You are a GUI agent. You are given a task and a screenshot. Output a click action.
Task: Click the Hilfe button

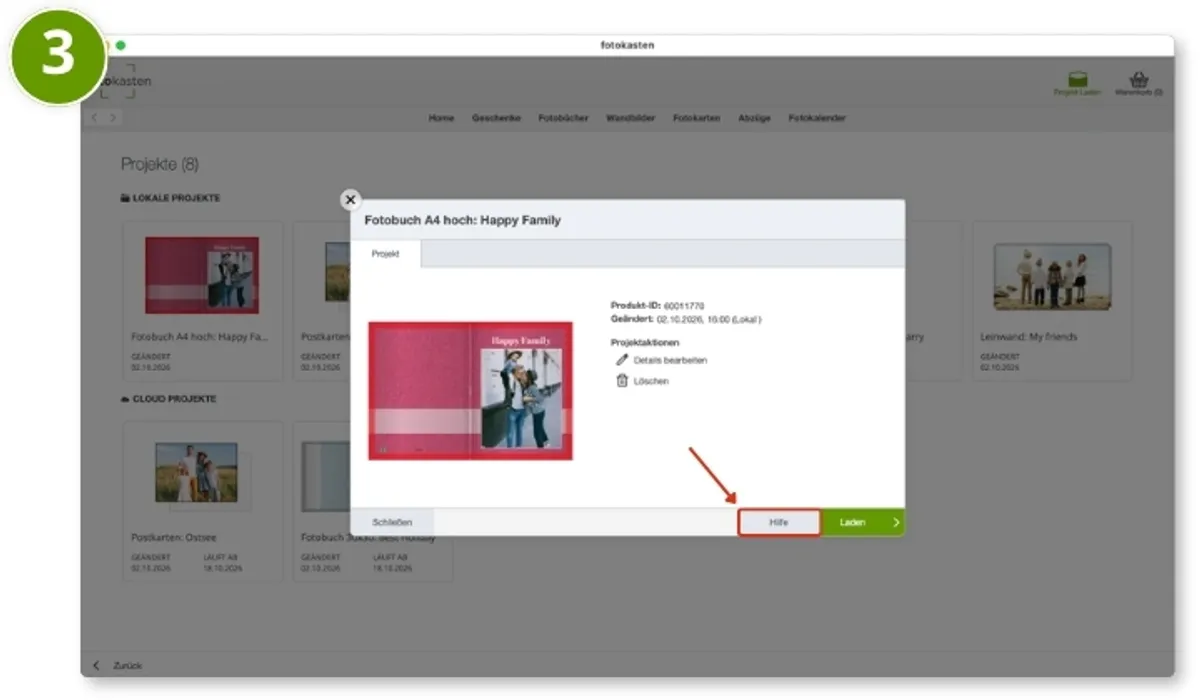[779, 523]
